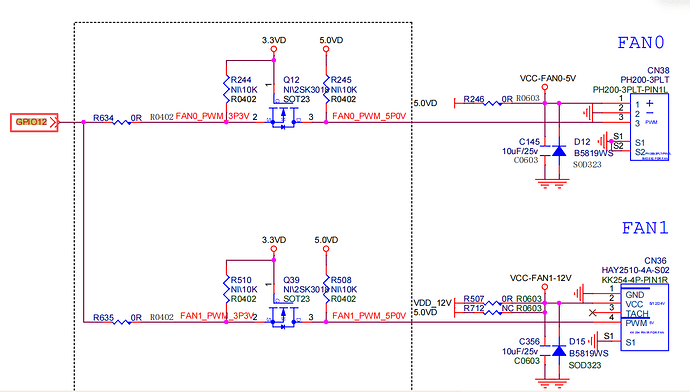Click the C145 capacitor symbol
Image resolution: width=690 pixels, height=392 pixels.
click(x=545, y=150)
